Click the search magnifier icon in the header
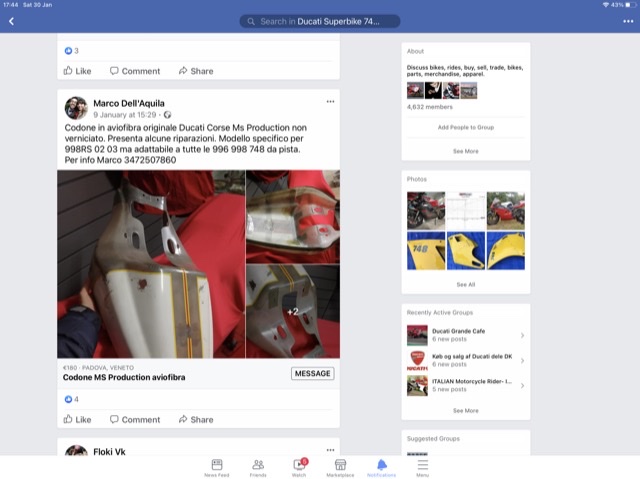This screenshot has width=640, height=479. pos(251,22)
